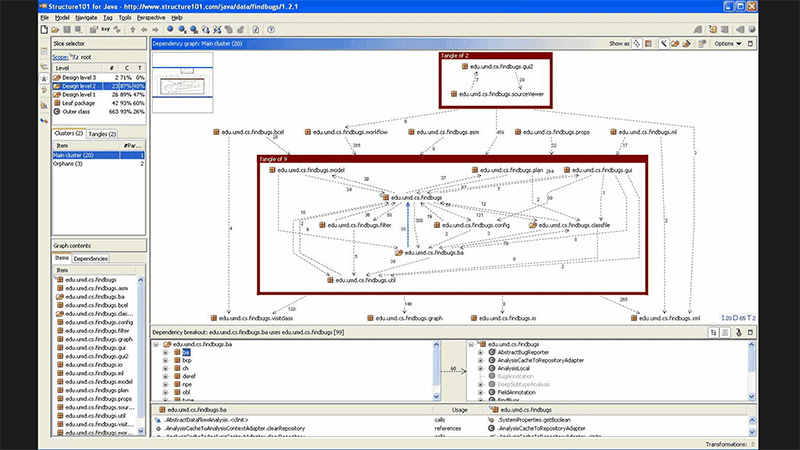Open the Perspective menu
This screenshot has width=800, height=450.
click(151, 18)
